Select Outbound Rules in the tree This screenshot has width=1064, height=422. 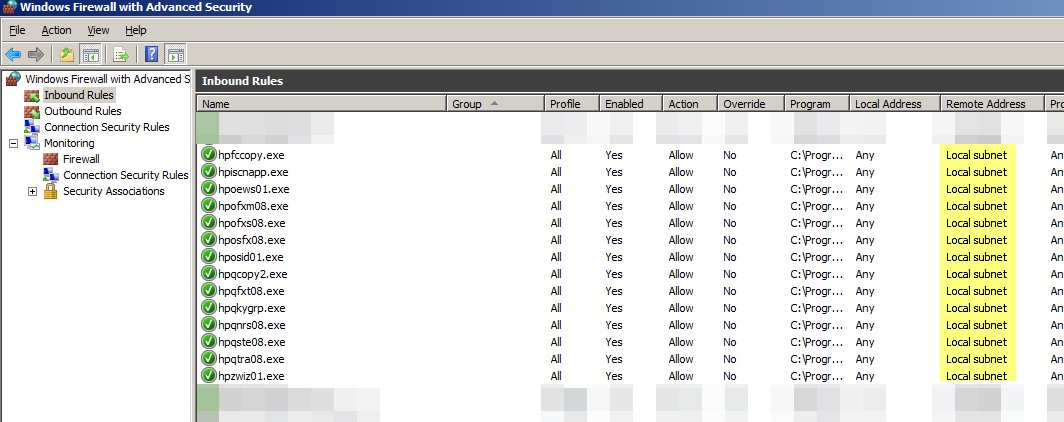(x=83, y=111)
